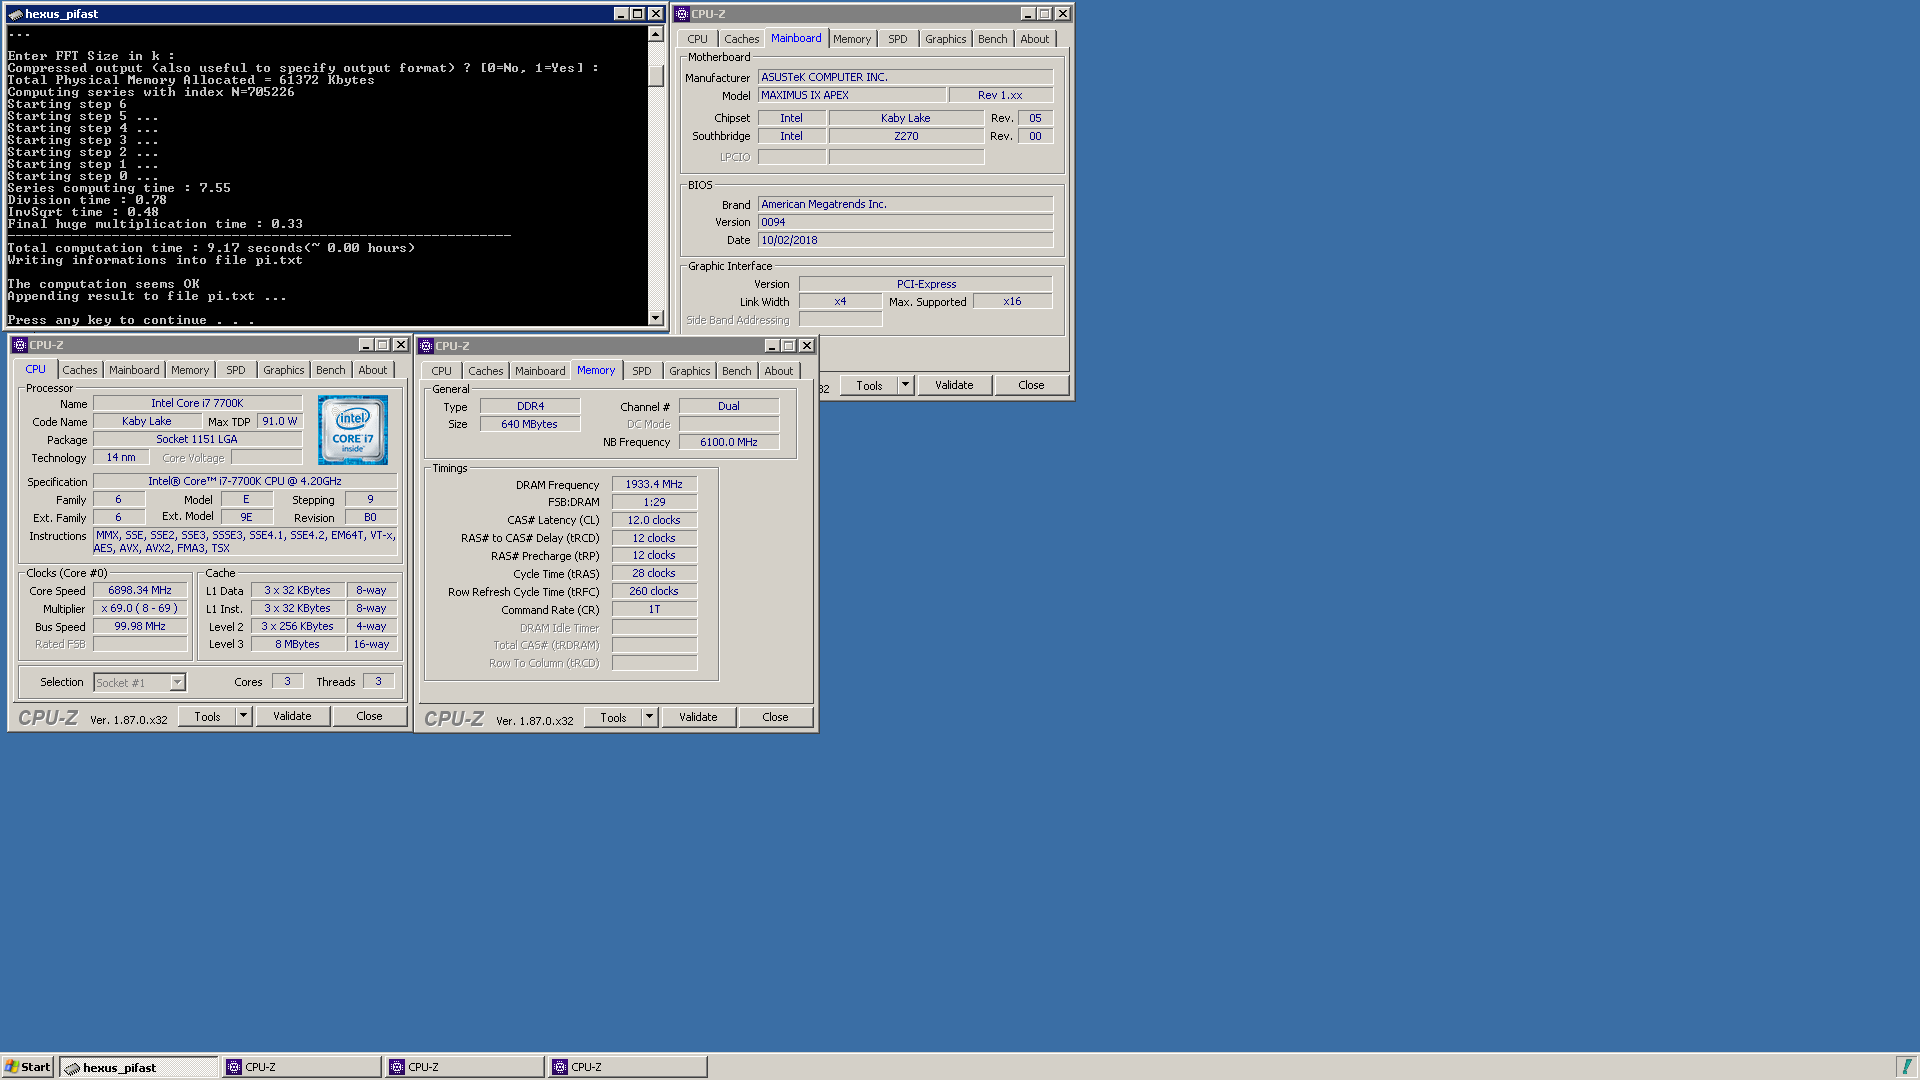1920x1080 pixels.
Task: Click the CAS# Latency 12.0 clocks value
Action: click(x=654, y=520)
